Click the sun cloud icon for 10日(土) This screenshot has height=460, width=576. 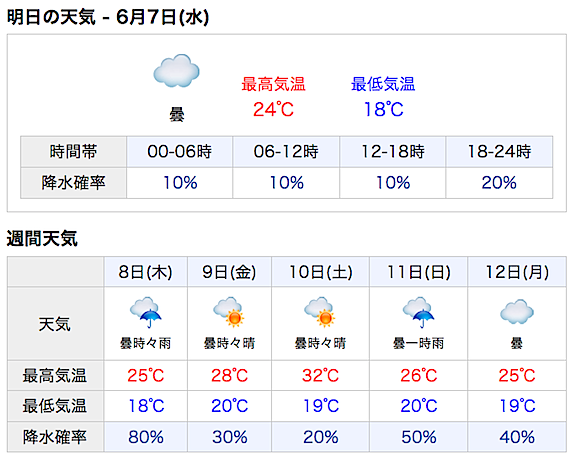coord(320,312)
